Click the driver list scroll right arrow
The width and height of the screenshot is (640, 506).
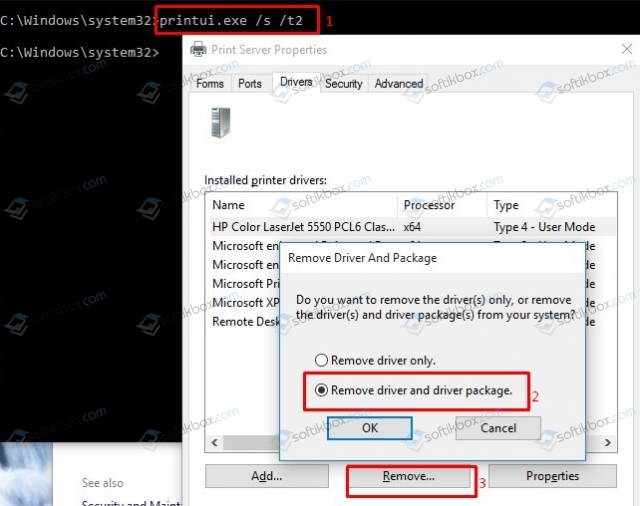tap(607, 442)
